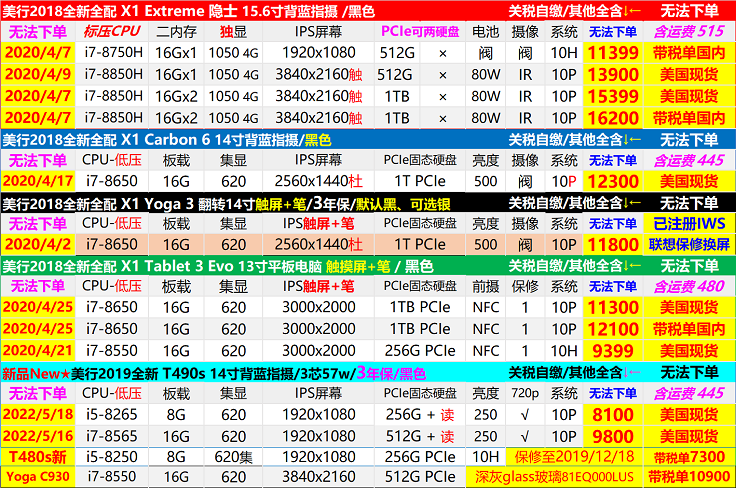Select the 16200 price cell
The height and width of the screenshot is (488, 736).
coord(612,117)
